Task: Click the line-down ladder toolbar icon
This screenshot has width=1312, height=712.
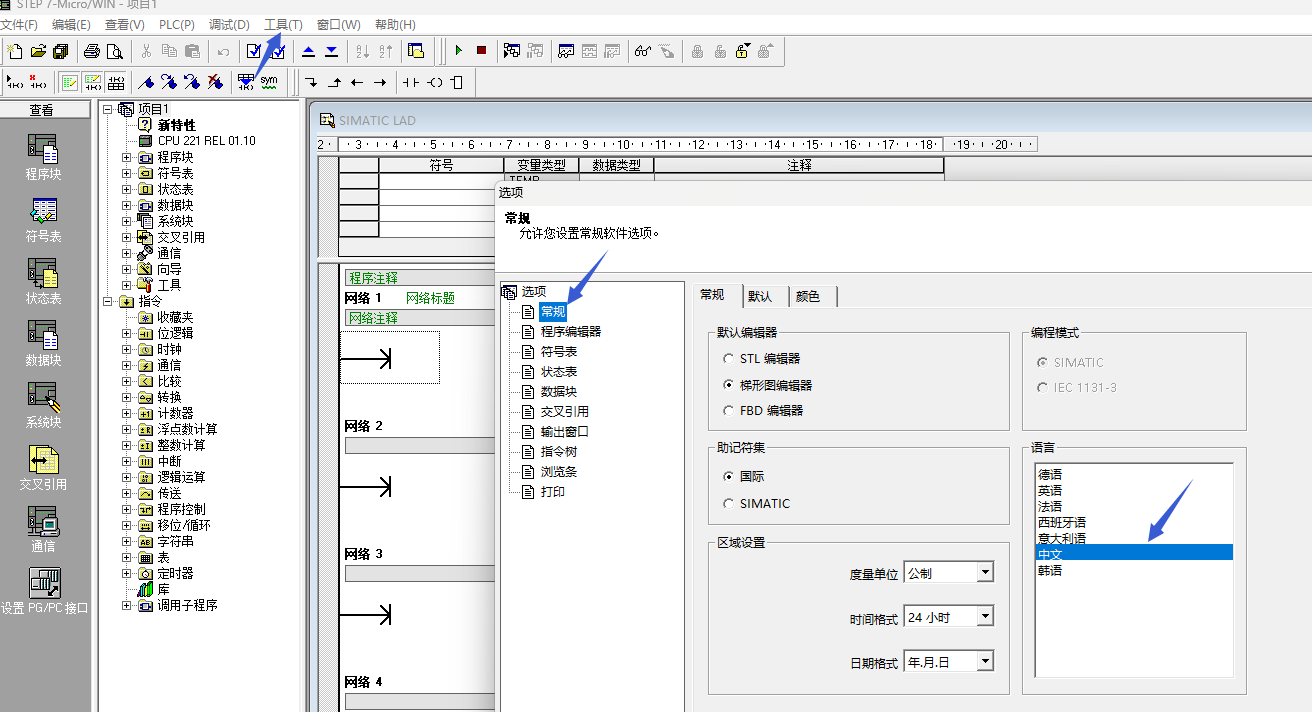Action: [x=311, y=82]
